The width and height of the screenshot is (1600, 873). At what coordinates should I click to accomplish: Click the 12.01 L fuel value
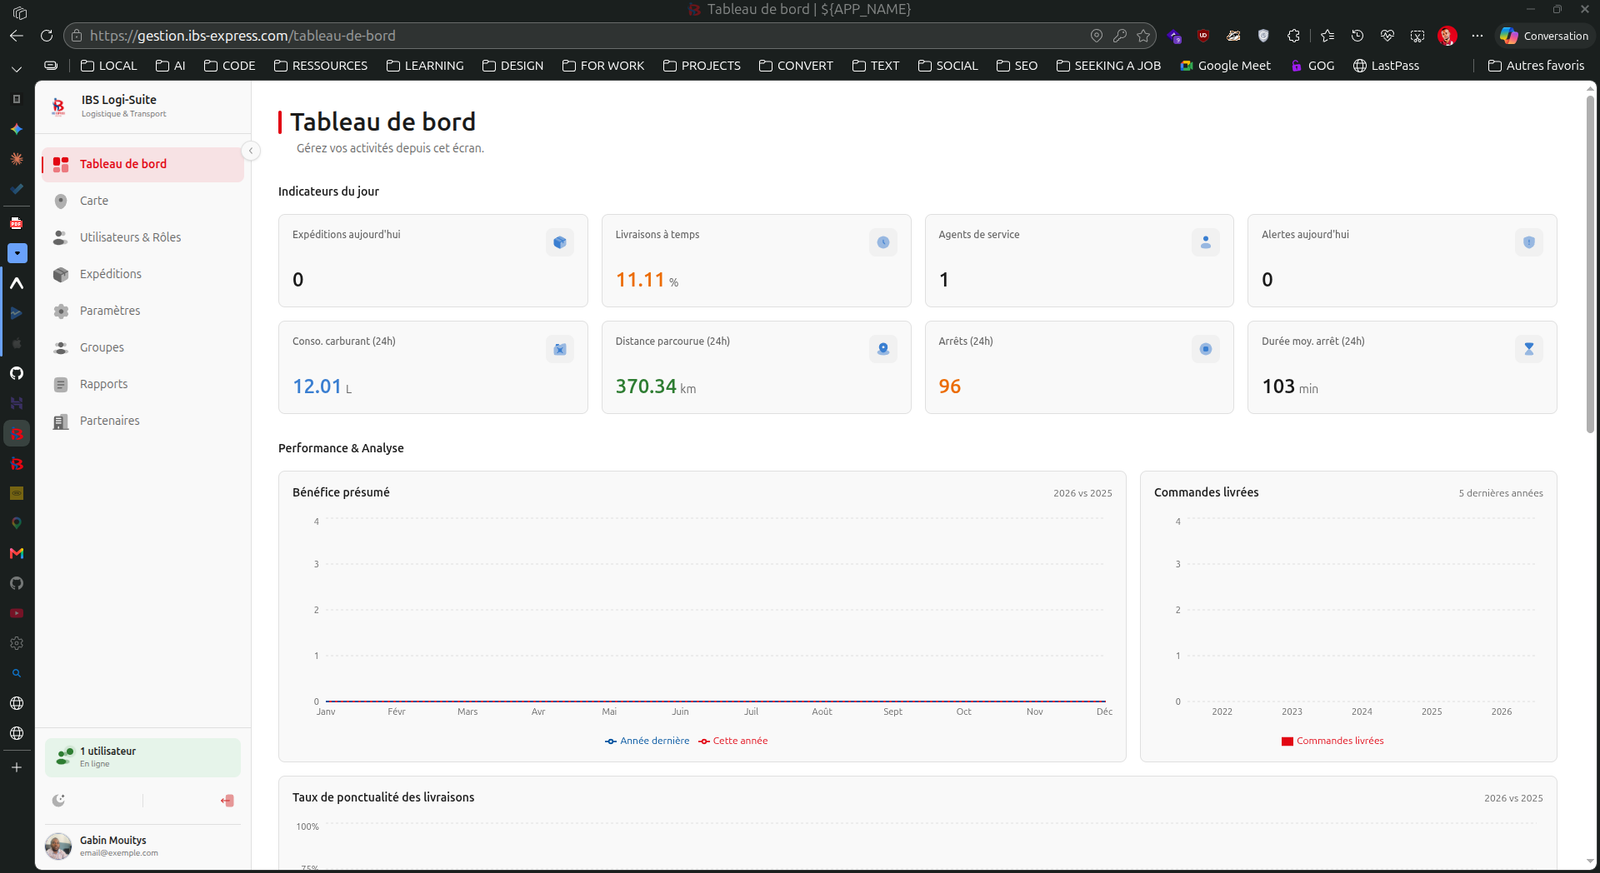(x=322, y=386)
